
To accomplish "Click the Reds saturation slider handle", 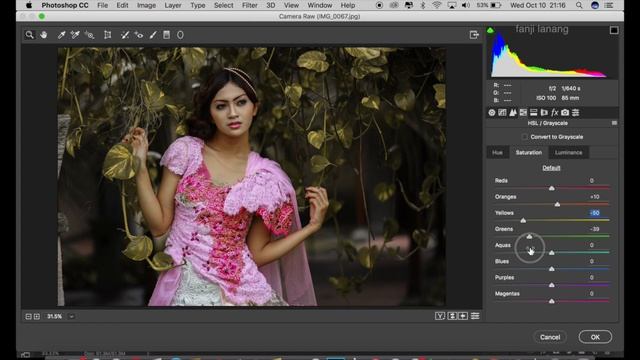I will coord(551,188).
